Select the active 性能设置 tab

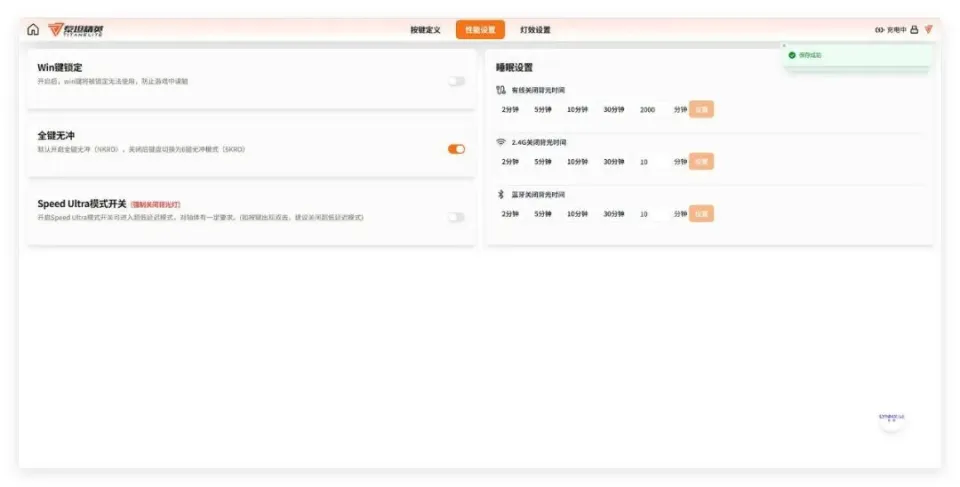coord(480,30)
